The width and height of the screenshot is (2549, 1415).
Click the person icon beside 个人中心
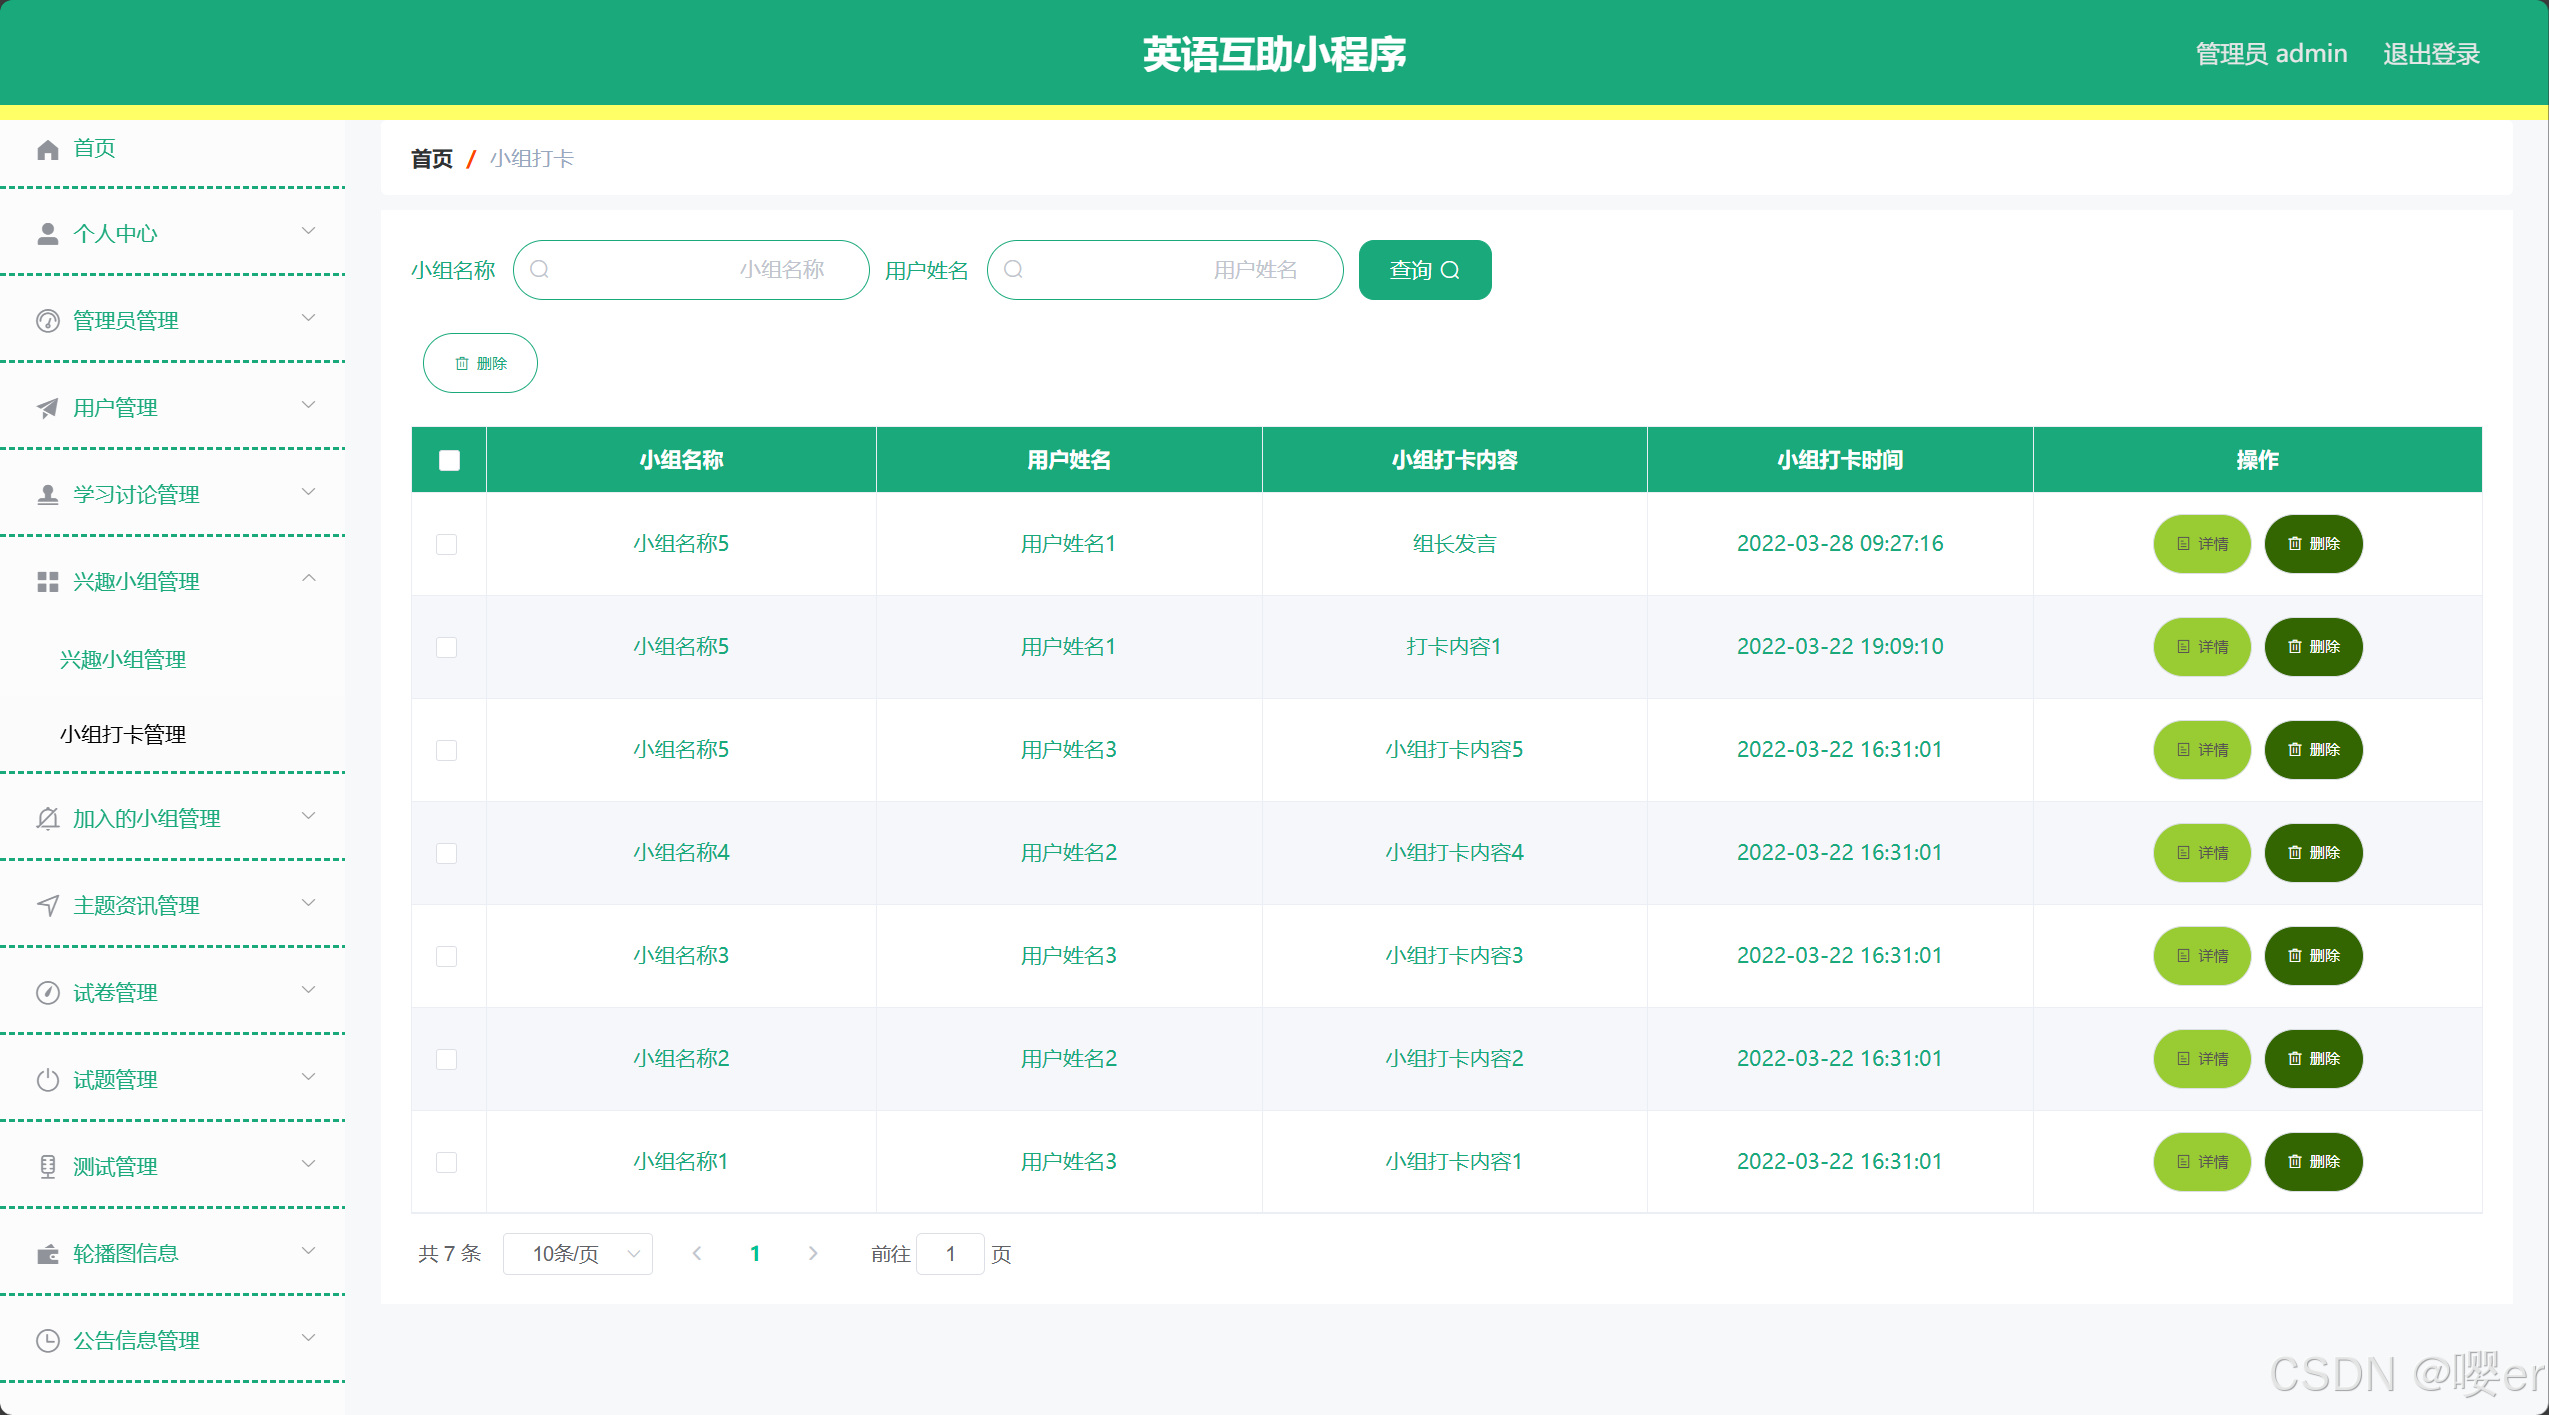click(47, 234)
